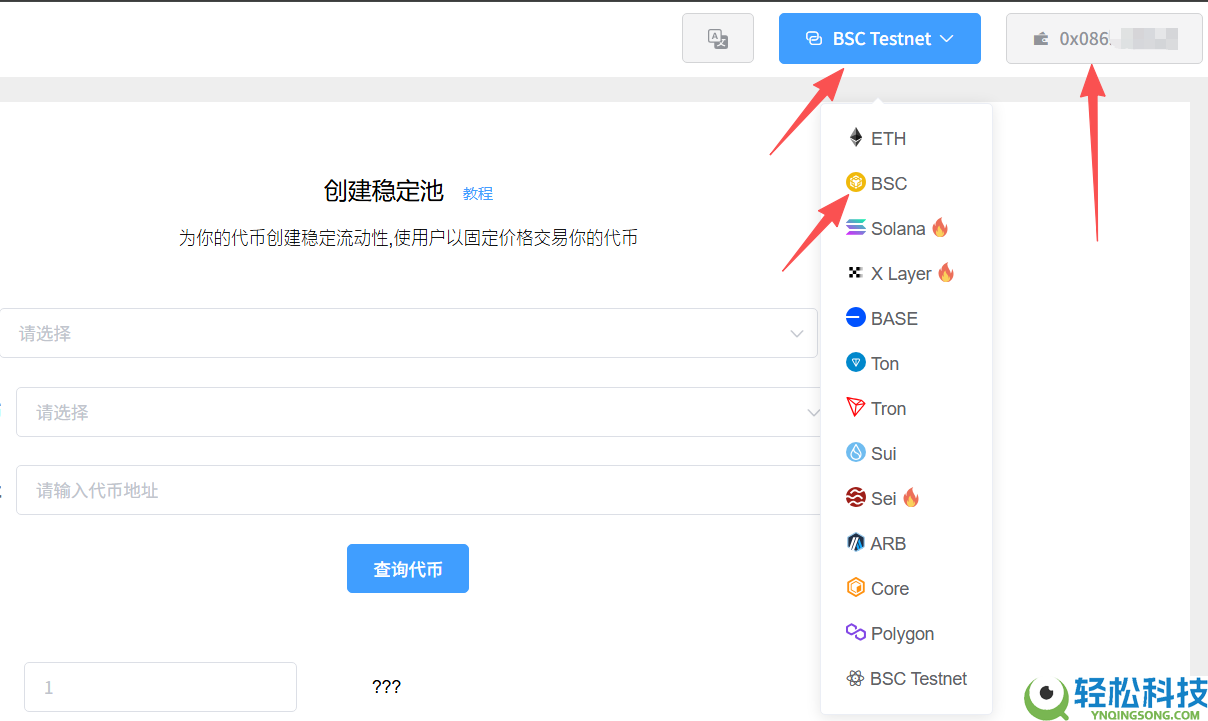The height and width of the screenshot is (721, 1208).
Task: Choose Core in the network menu
Action: point(889,588)
